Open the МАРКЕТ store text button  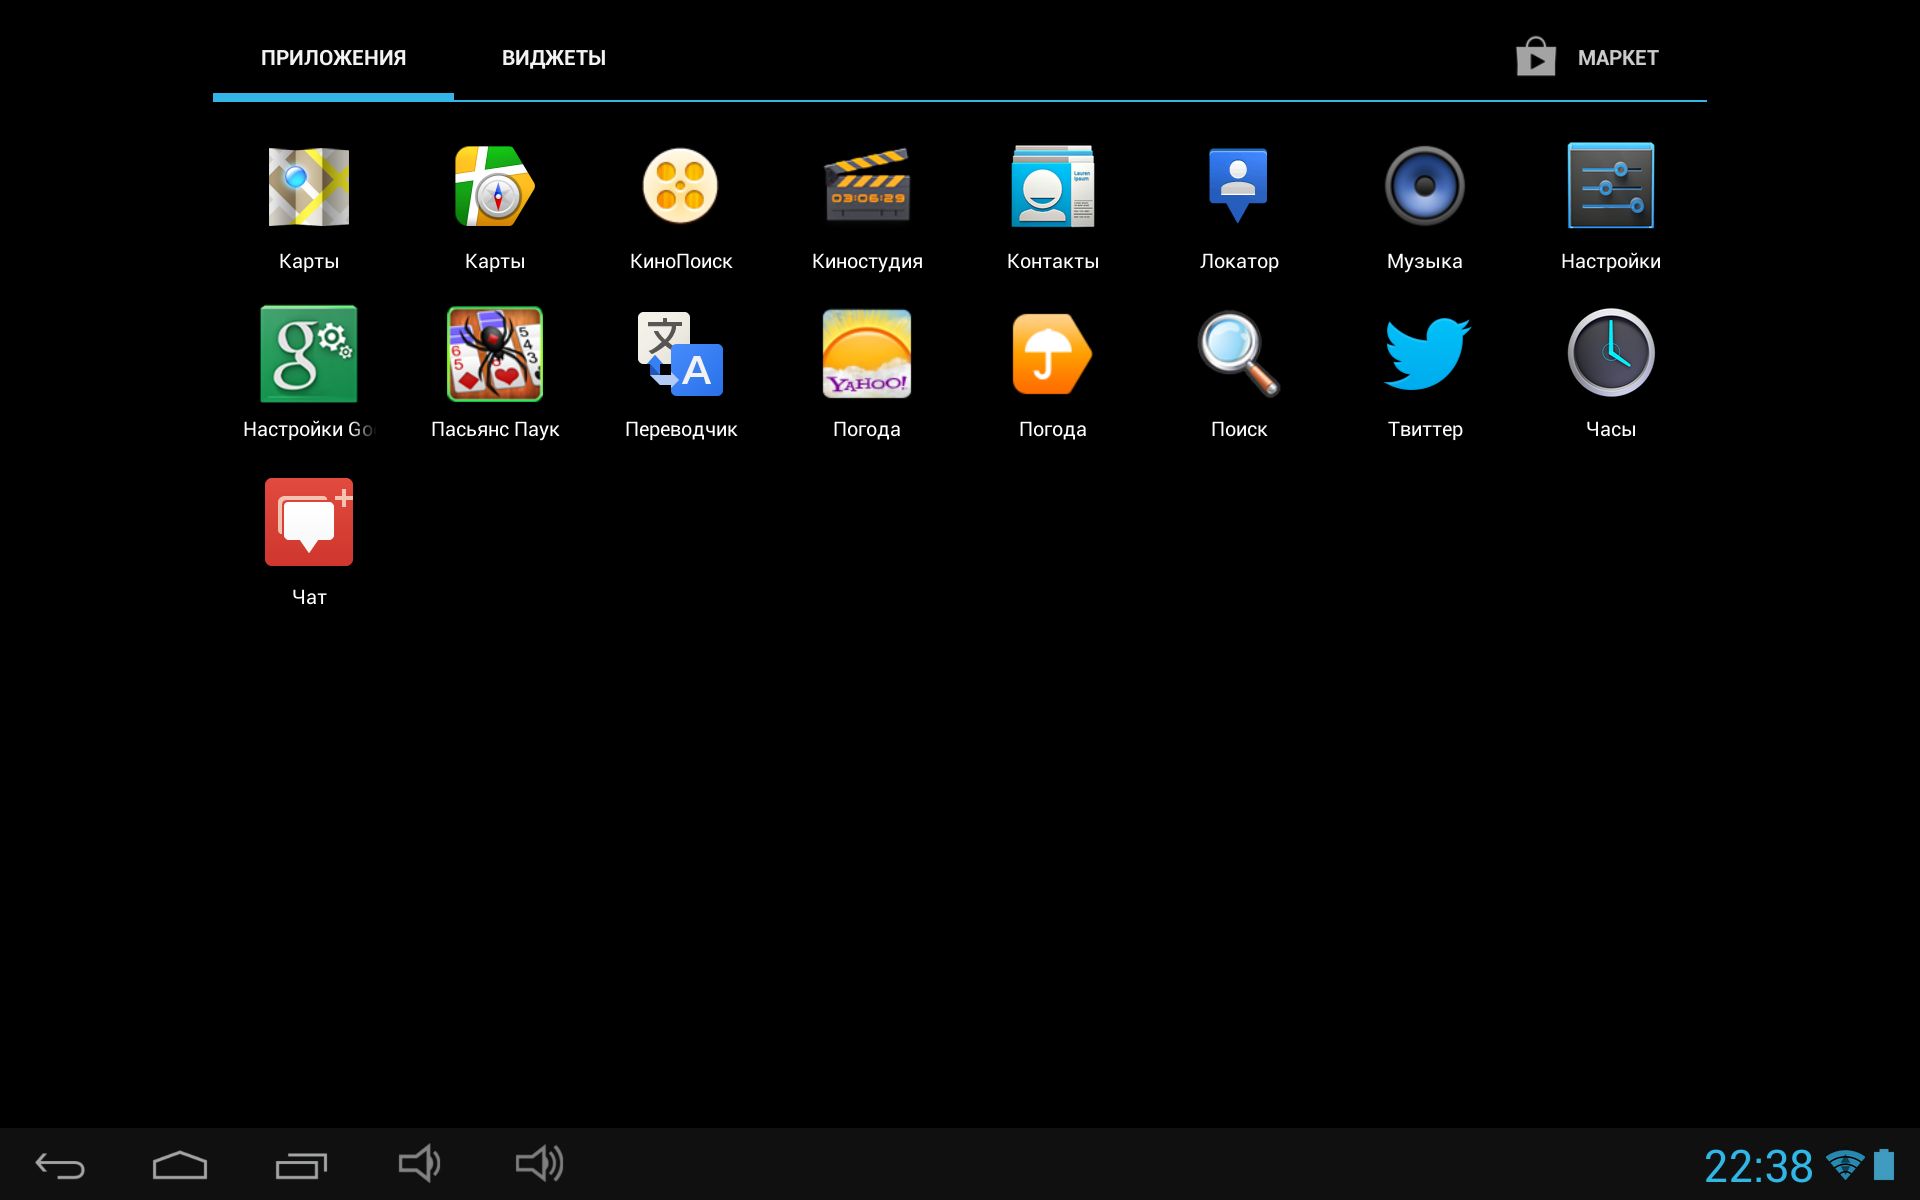click(1617, 58)
